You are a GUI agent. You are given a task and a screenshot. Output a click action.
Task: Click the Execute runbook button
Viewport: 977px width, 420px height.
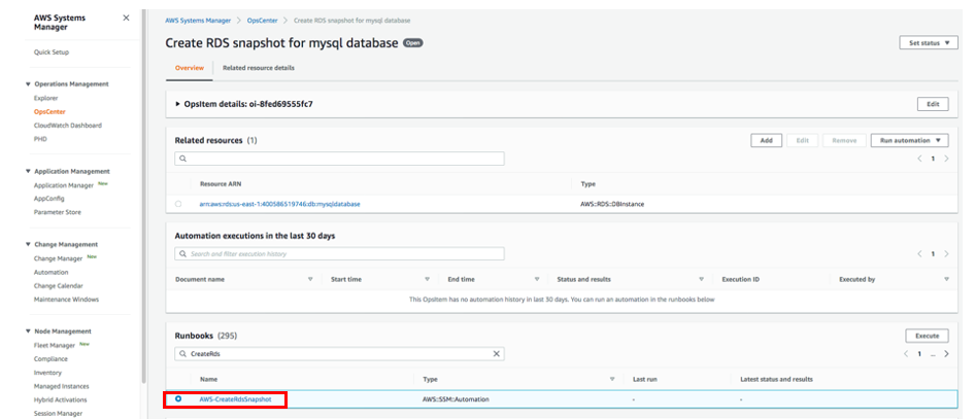(927, 336)
